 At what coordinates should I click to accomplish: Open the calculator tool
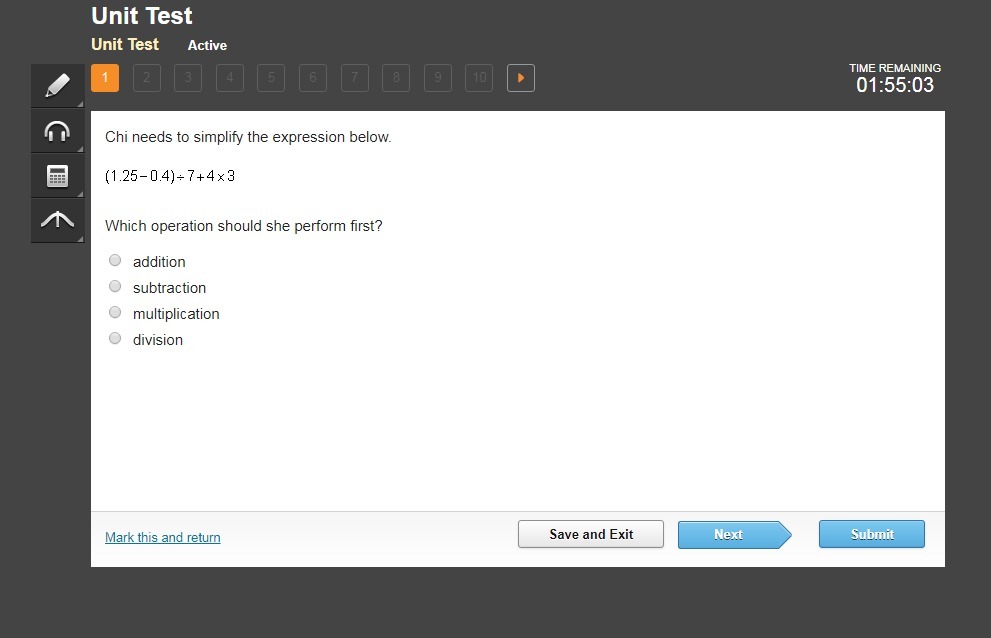57,176
